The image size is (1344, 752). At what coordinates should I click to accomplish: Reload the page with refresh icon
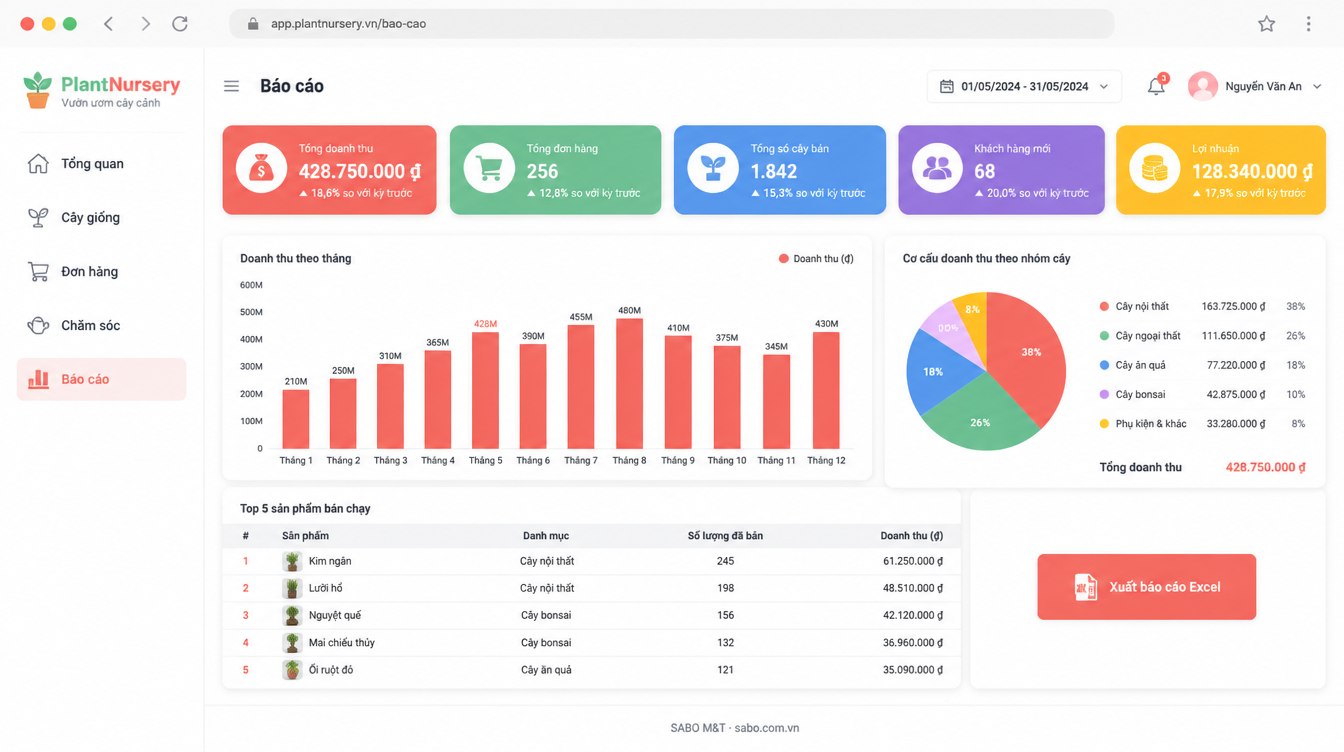[x=180, y=23]
